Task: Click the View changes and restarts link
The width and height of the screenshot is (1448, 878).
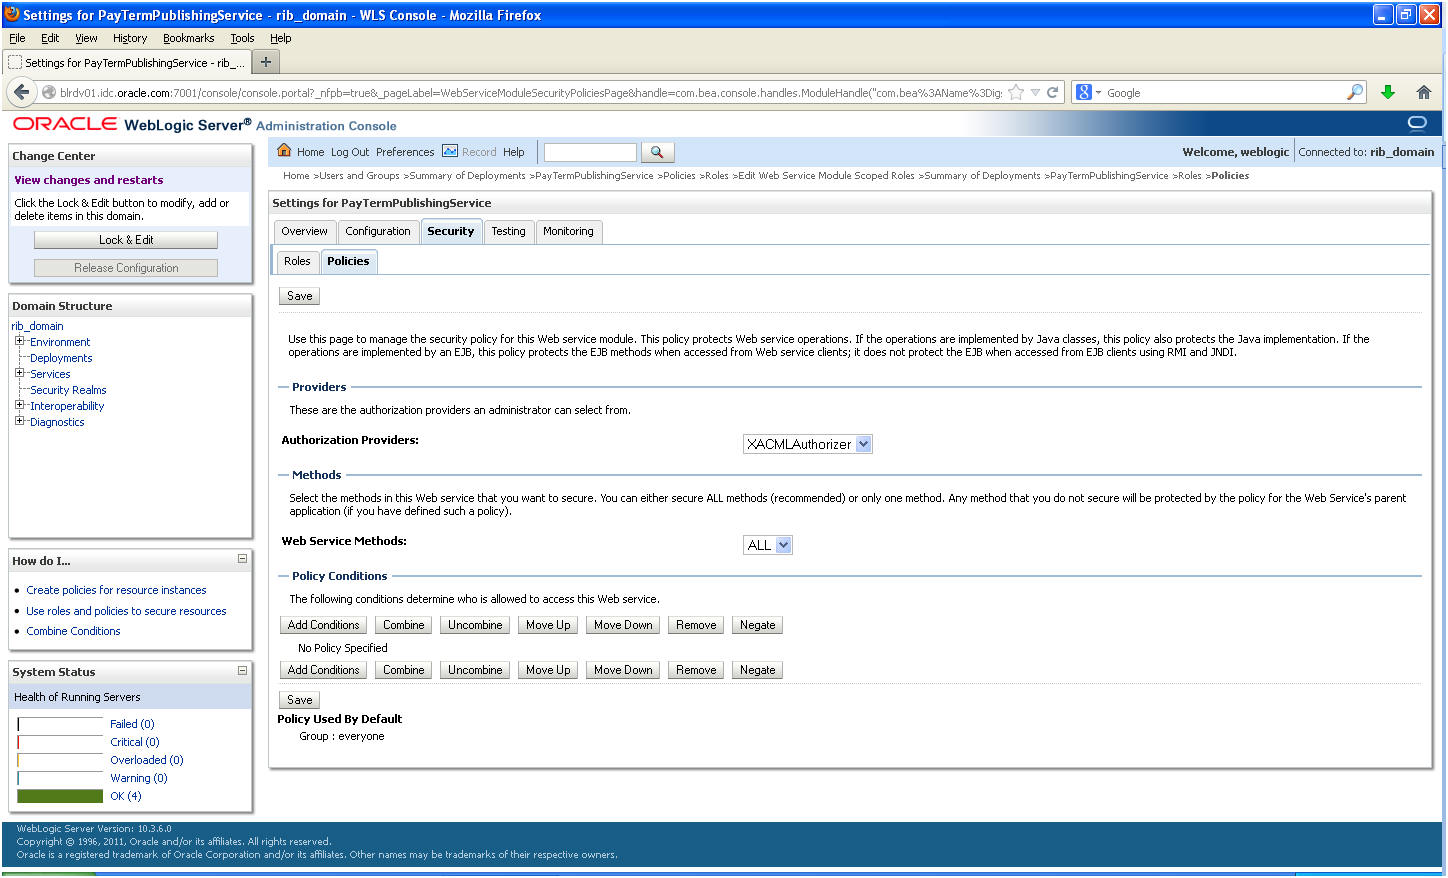Action: click(x=89, y=180)
